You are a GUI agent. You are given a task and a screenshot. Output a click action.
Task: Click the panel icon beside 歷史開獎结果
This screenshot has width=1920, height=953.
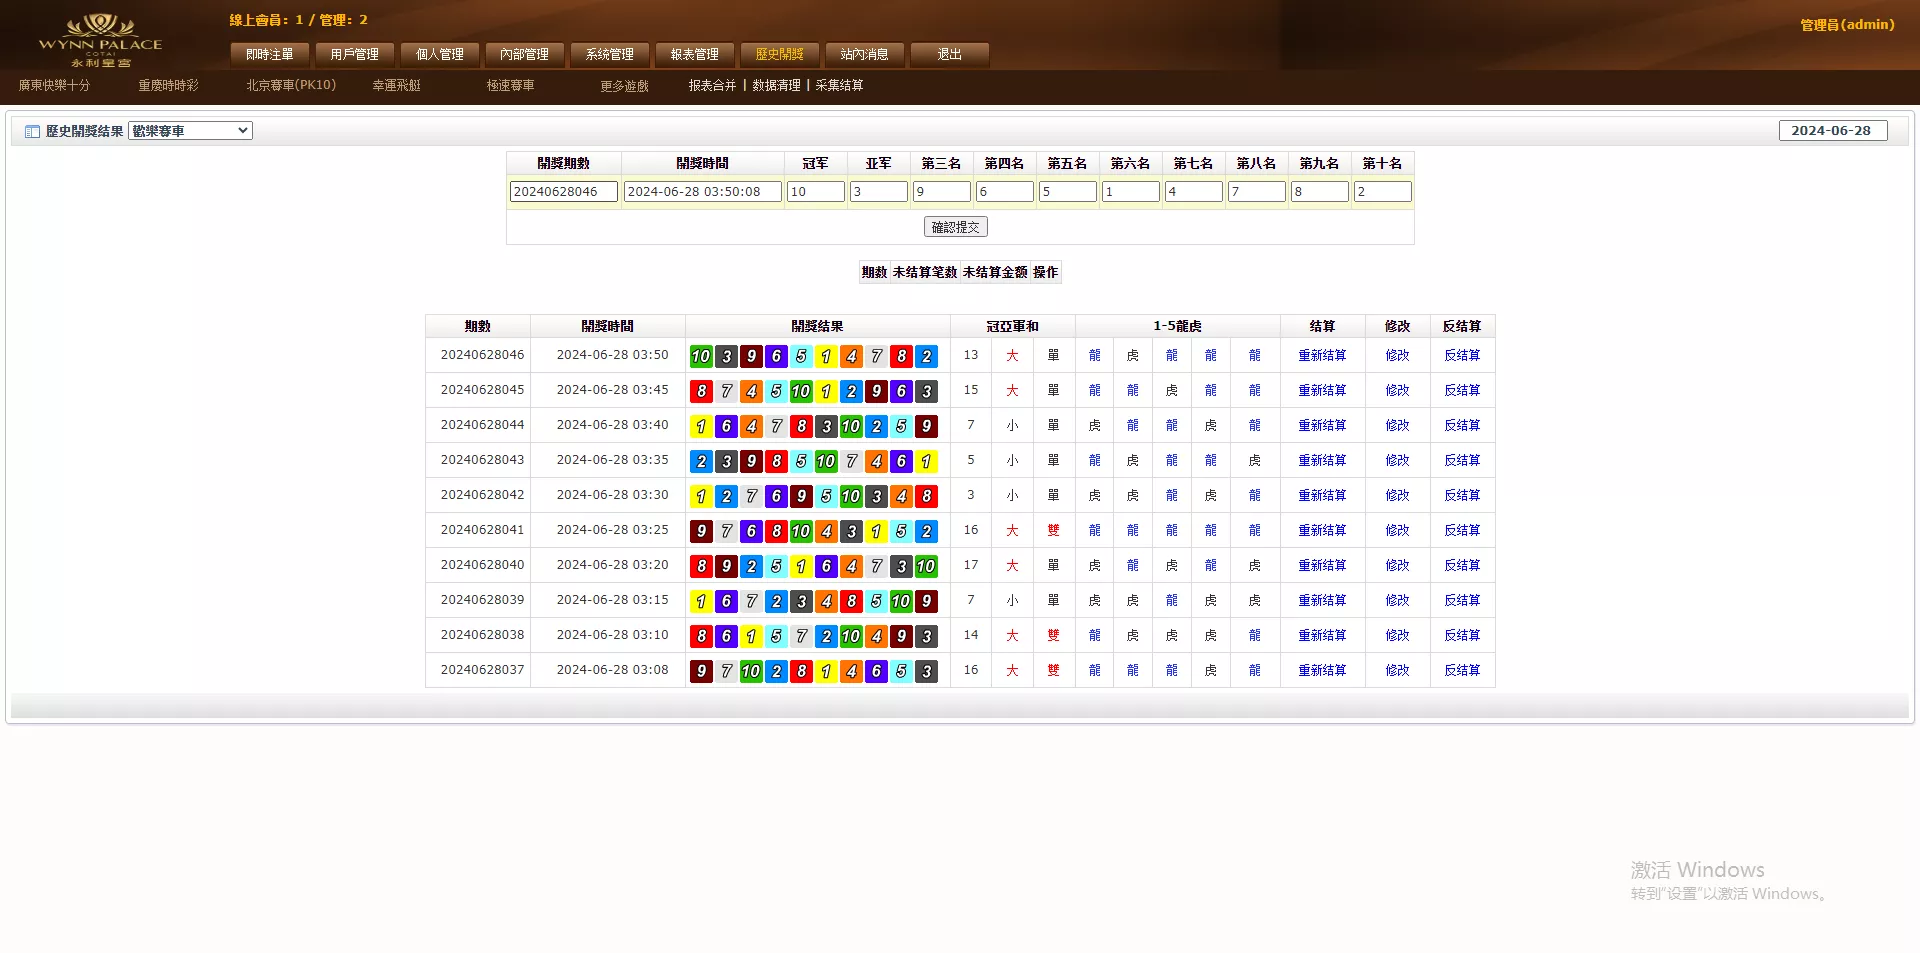tap(32, 131)
